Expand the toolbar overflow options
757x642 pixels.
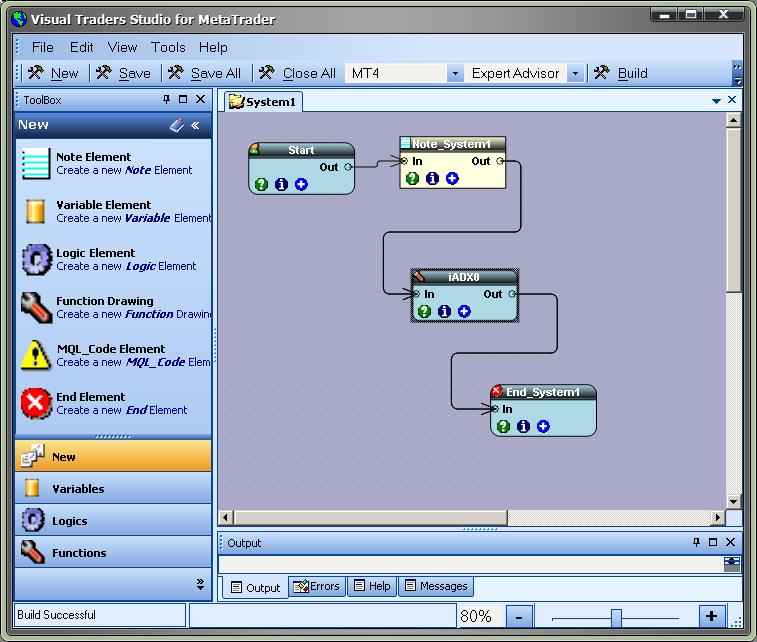(737, 73)
